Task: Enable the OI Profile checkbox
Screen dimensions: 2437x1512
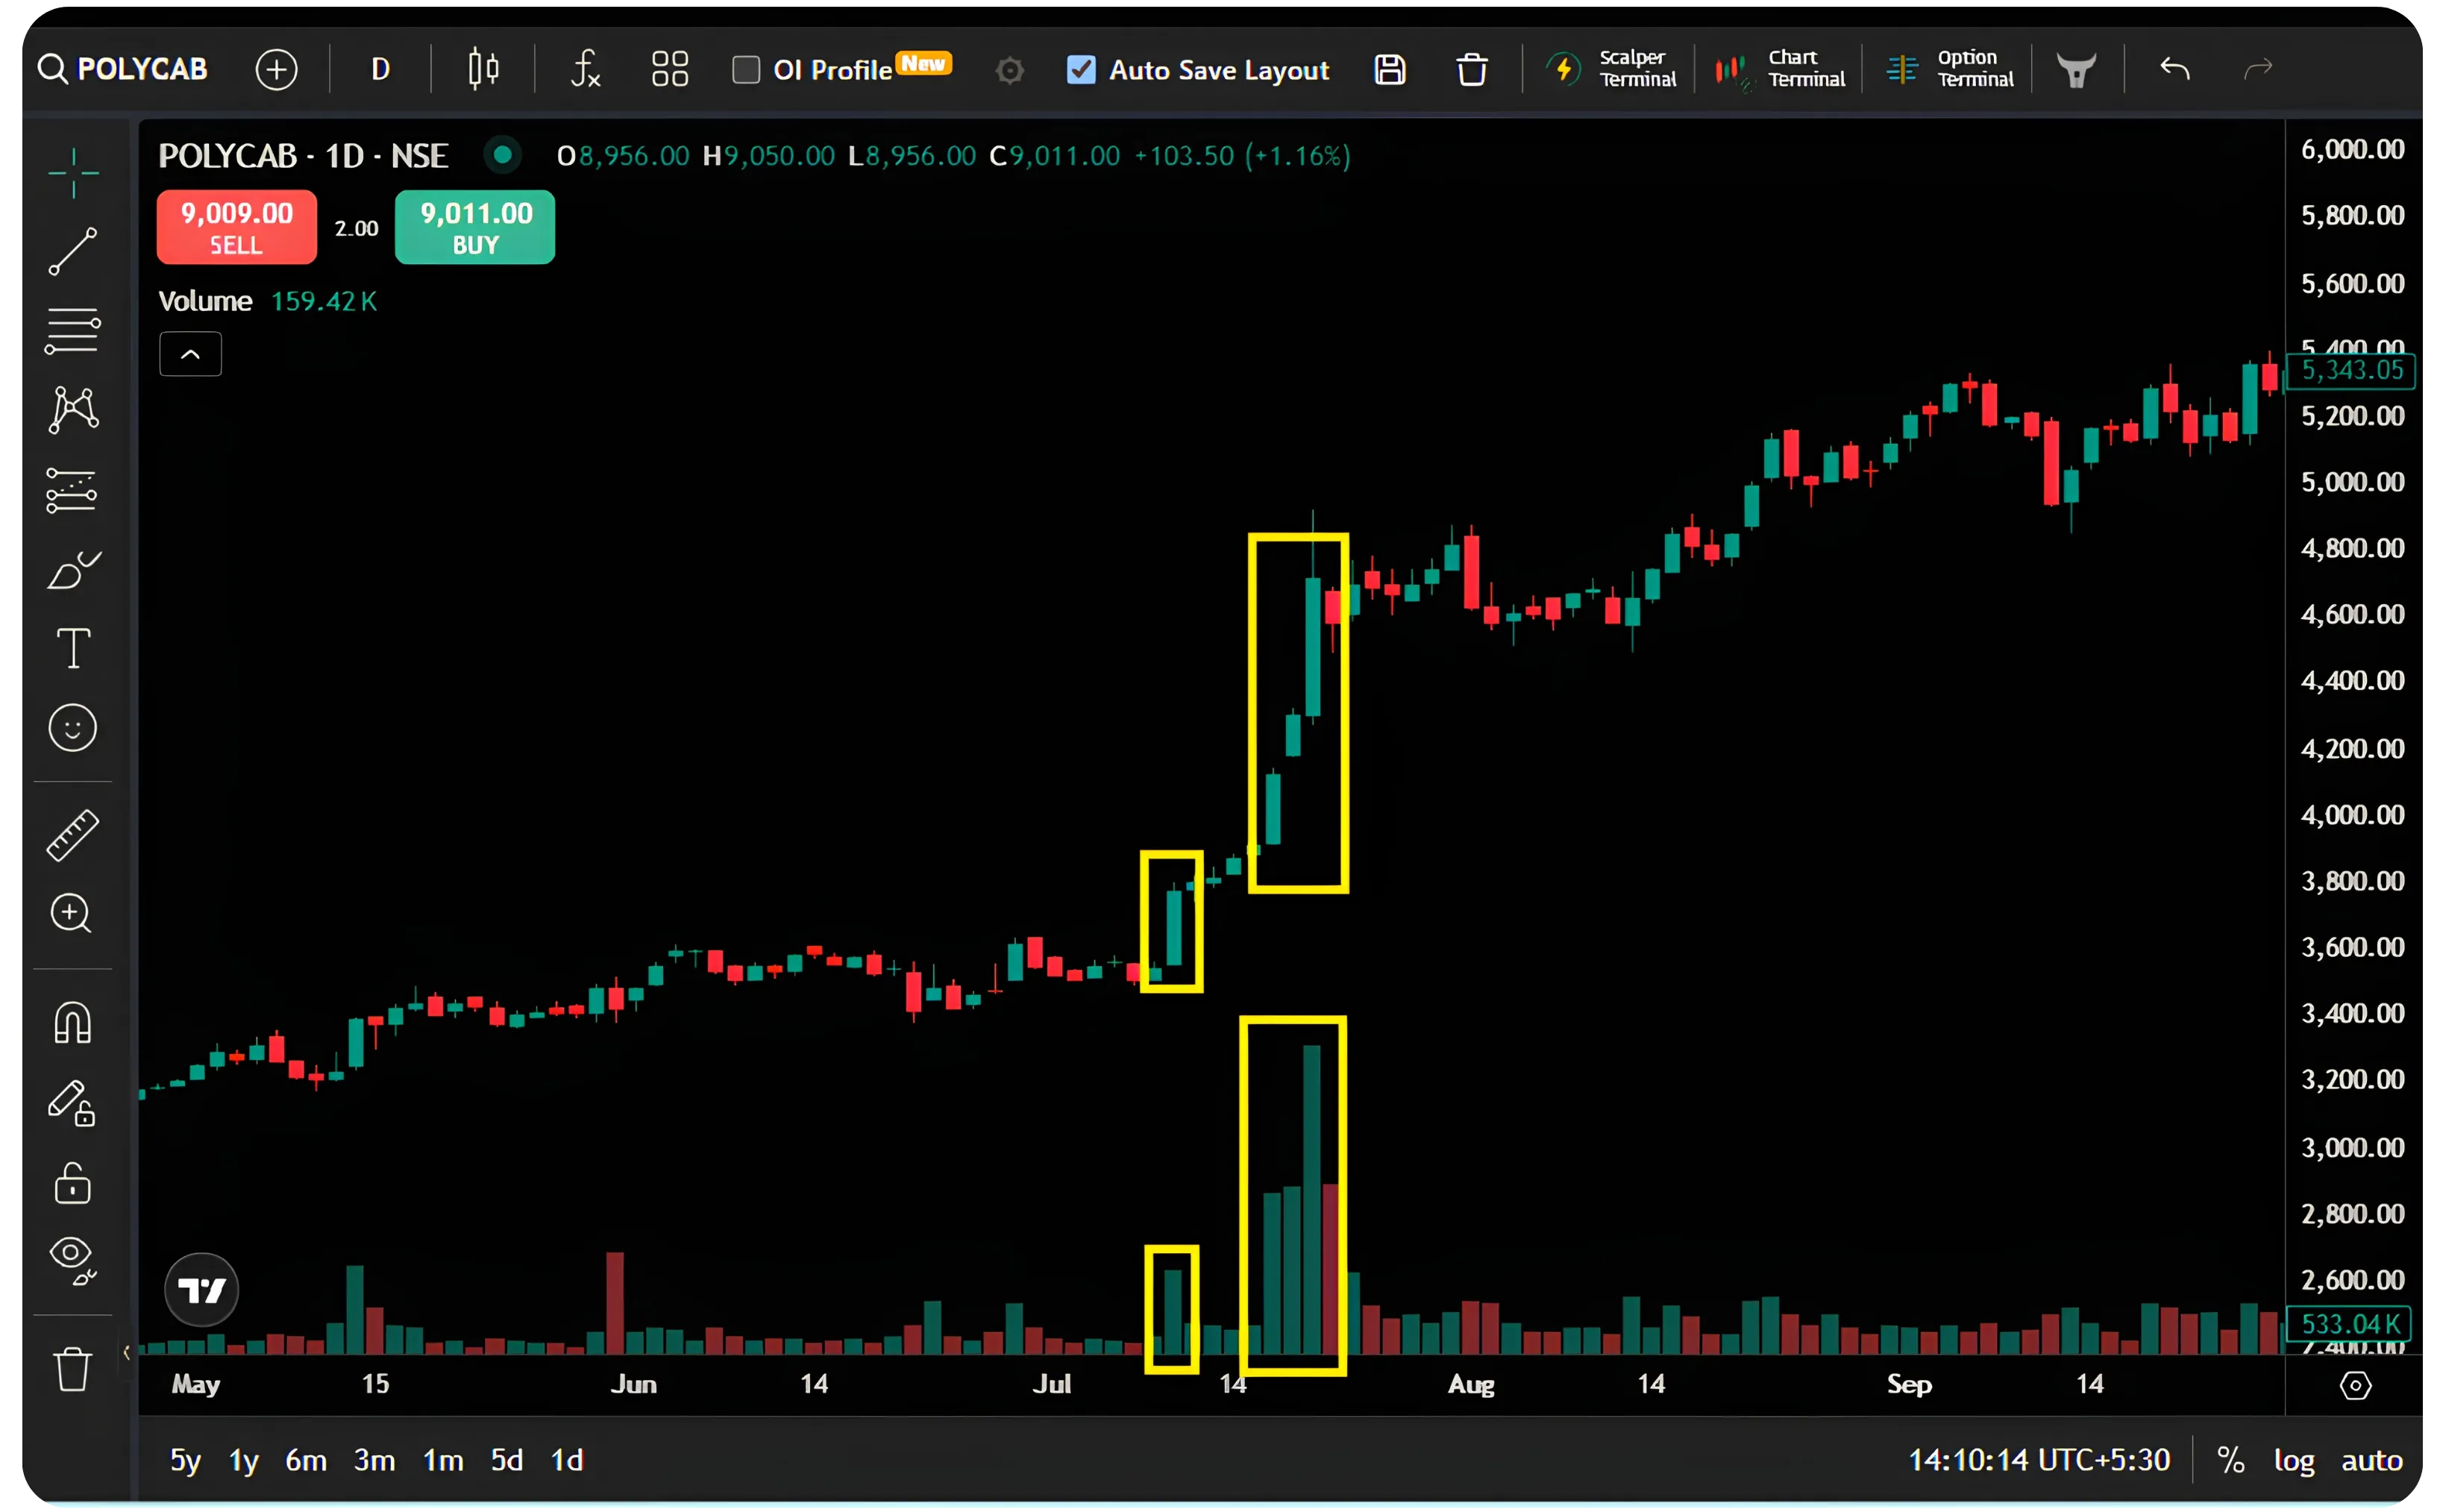Action: pyautogui.click(x=745, y=70)
